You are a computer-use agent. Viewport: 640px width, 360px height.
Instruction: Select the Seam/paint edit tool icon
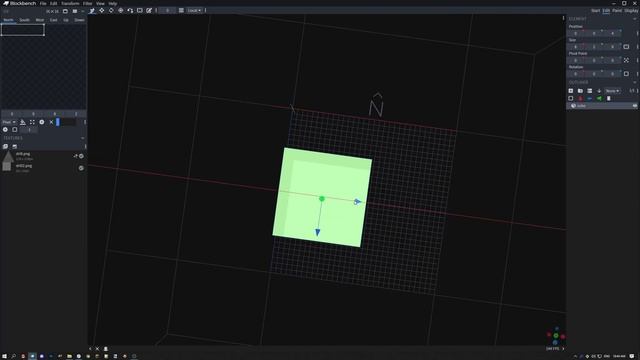(149, 11)
